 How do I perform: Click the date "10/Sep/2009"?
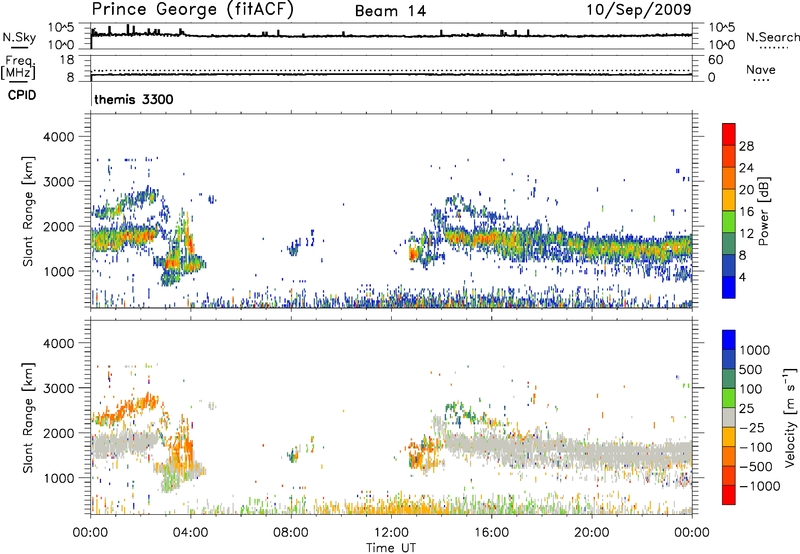click(x=639, y=10)
